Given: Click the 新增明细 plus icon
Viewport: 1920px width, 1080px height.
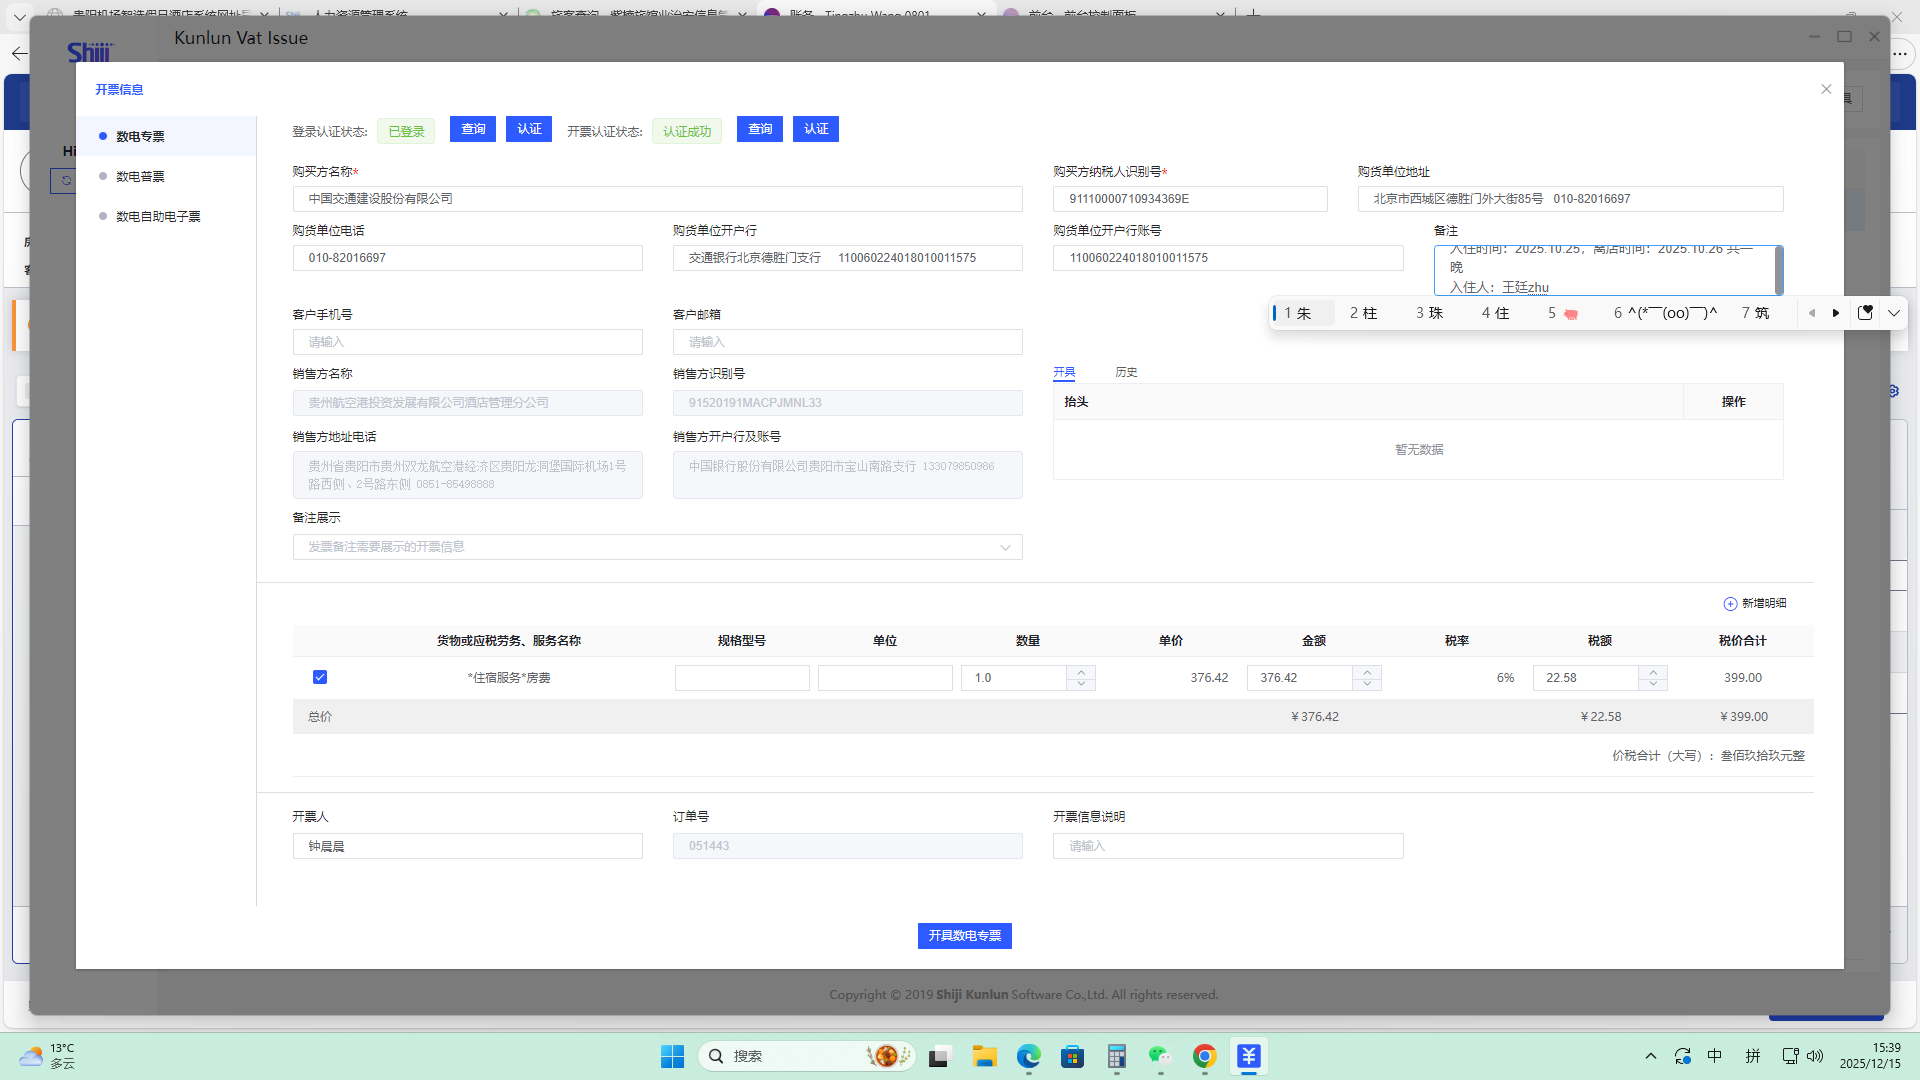Looking at the screenshot, I should click(1730, 604).
